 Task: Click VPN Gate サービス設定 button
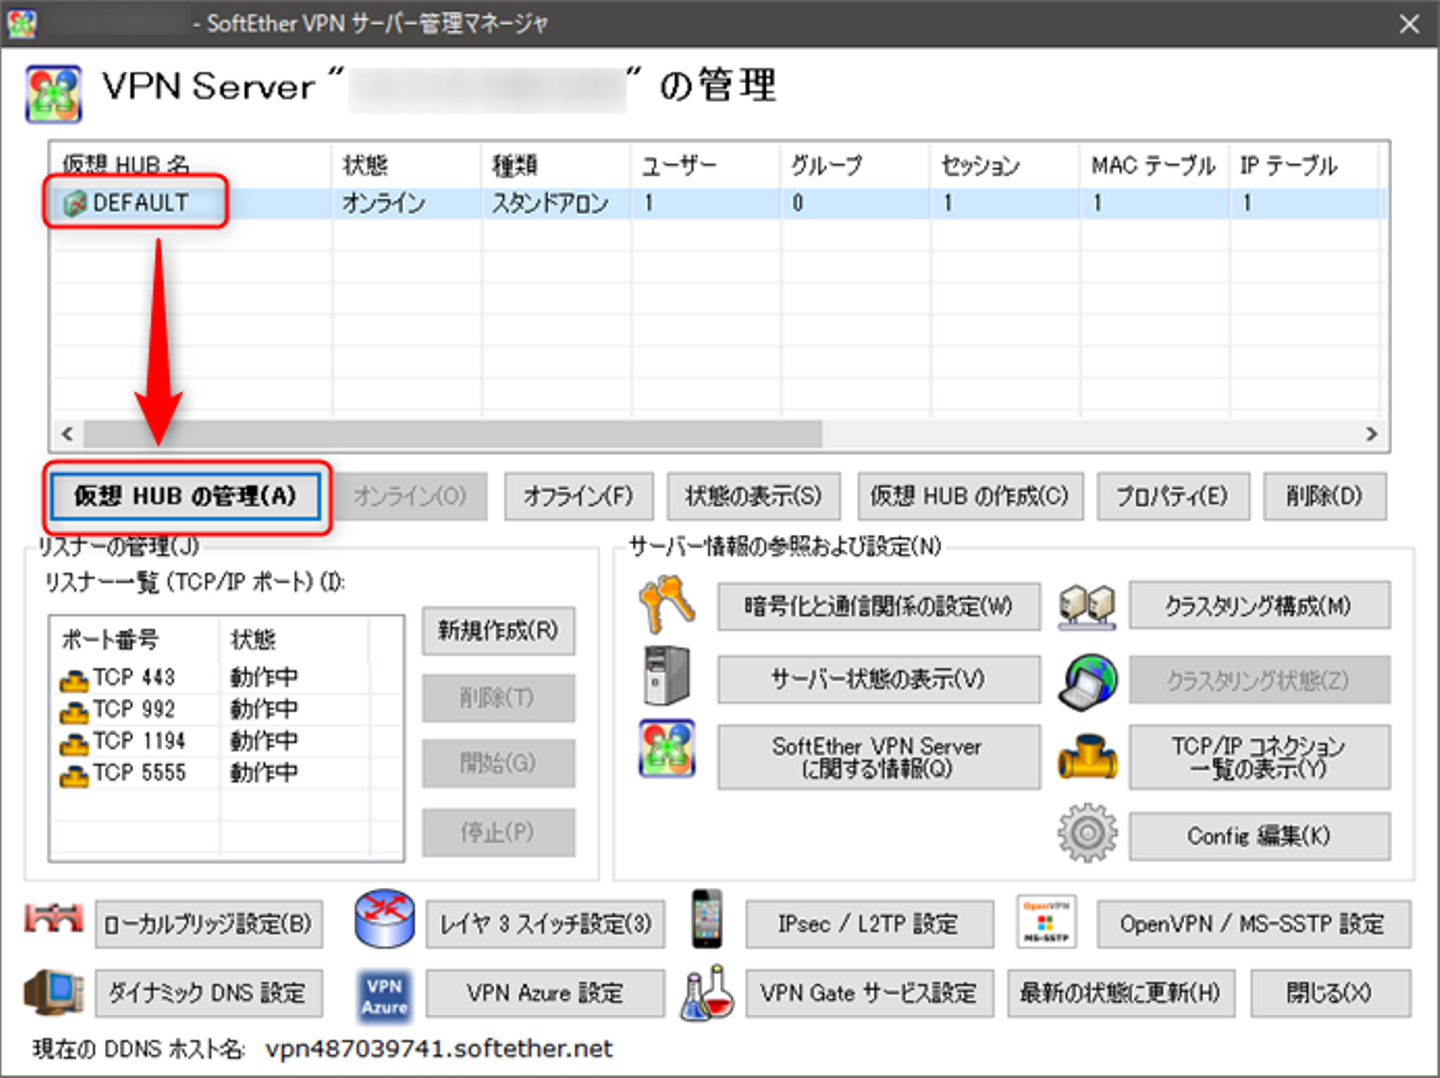(870, 993)
